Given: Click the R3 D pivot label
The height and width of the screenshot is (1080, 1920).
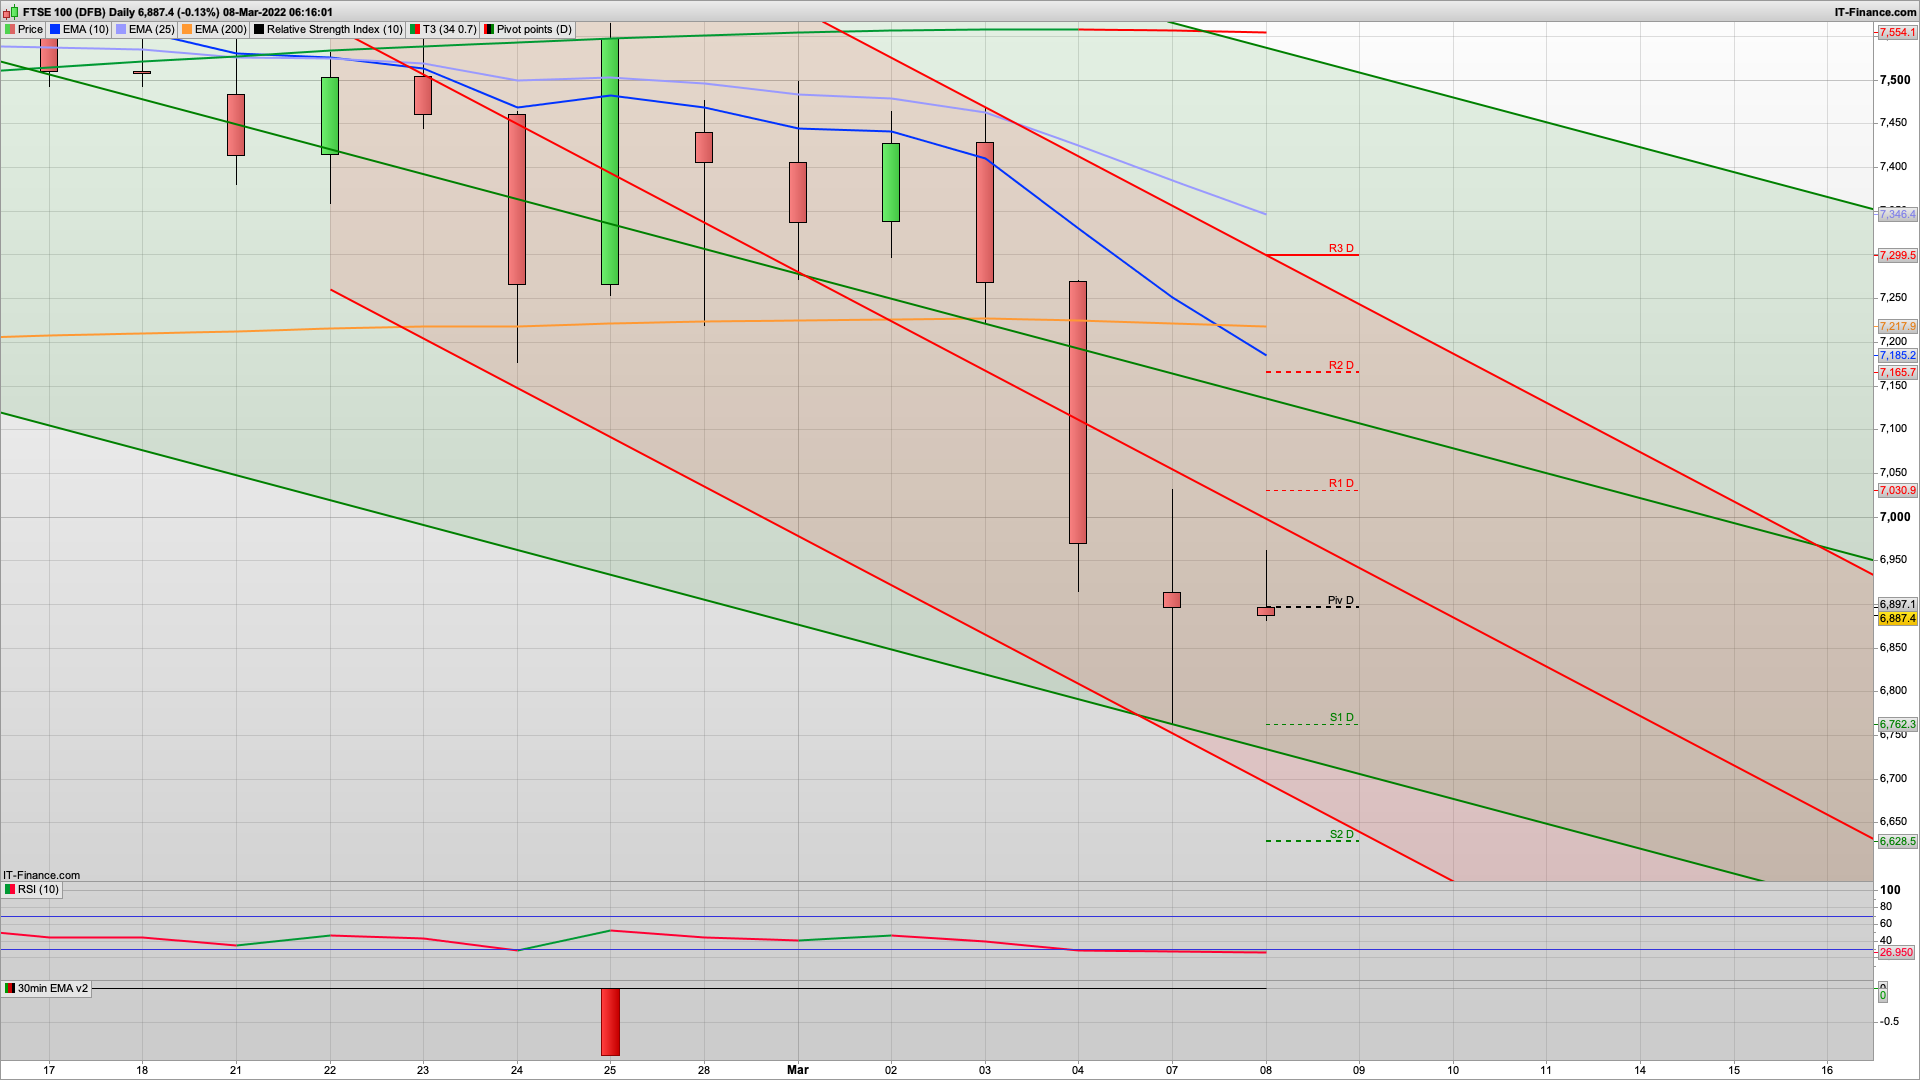Looking at the screenshot, I should pos(1341,248).
